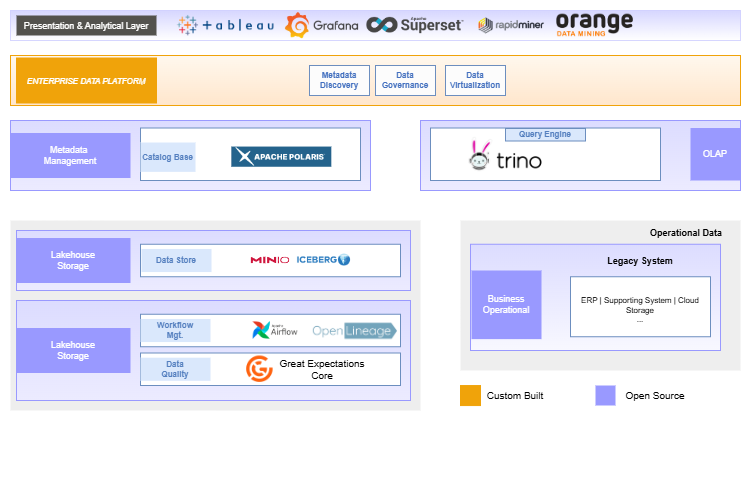750x485 pixels.
Task: Click the orange Custom Built legend swatch
Action: click(x=470, y=395)
